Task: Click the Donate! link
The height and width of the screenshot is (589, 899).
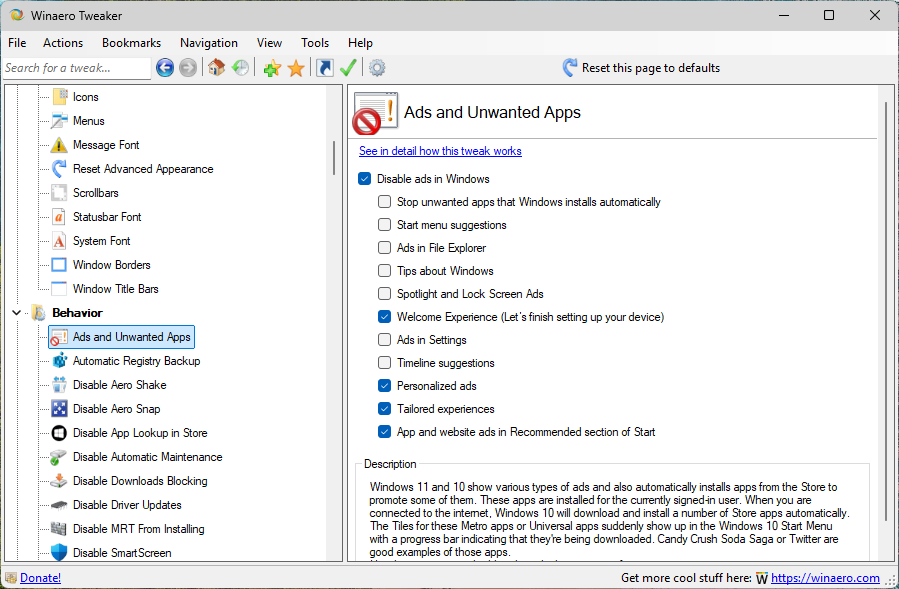Action: pos(40,578)
